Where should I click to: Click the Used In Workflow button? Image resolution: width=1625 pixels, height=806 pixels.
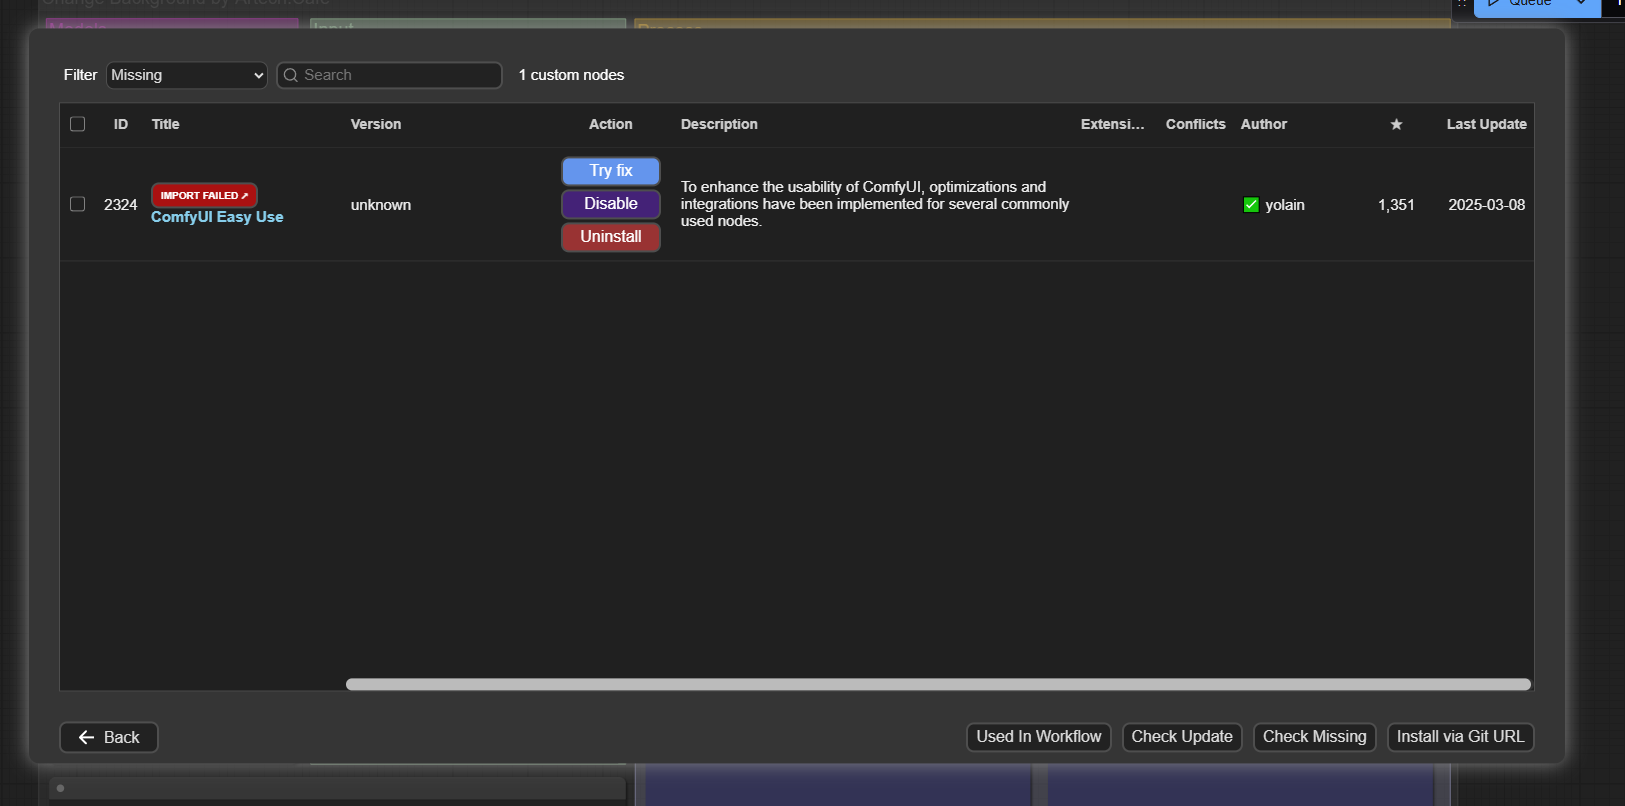(1038, 737)
